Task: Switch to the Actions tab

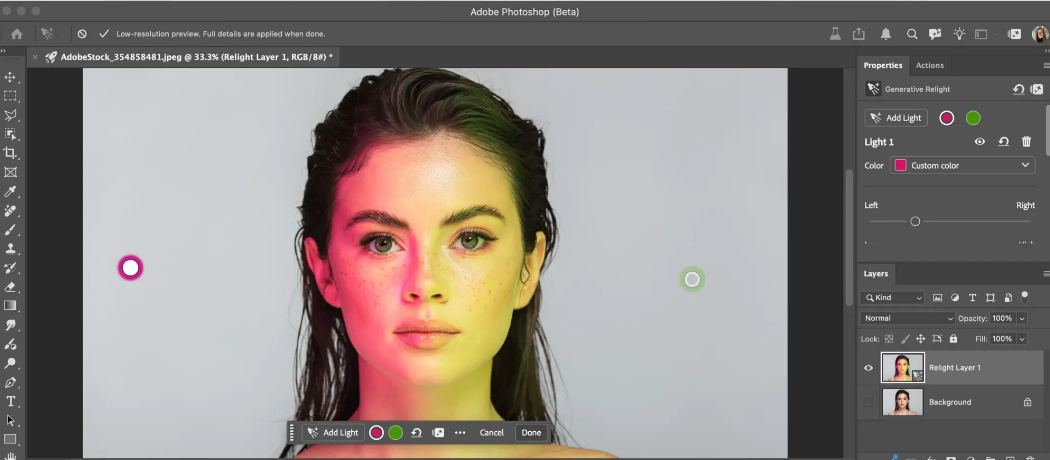Action: click(929, 65)
